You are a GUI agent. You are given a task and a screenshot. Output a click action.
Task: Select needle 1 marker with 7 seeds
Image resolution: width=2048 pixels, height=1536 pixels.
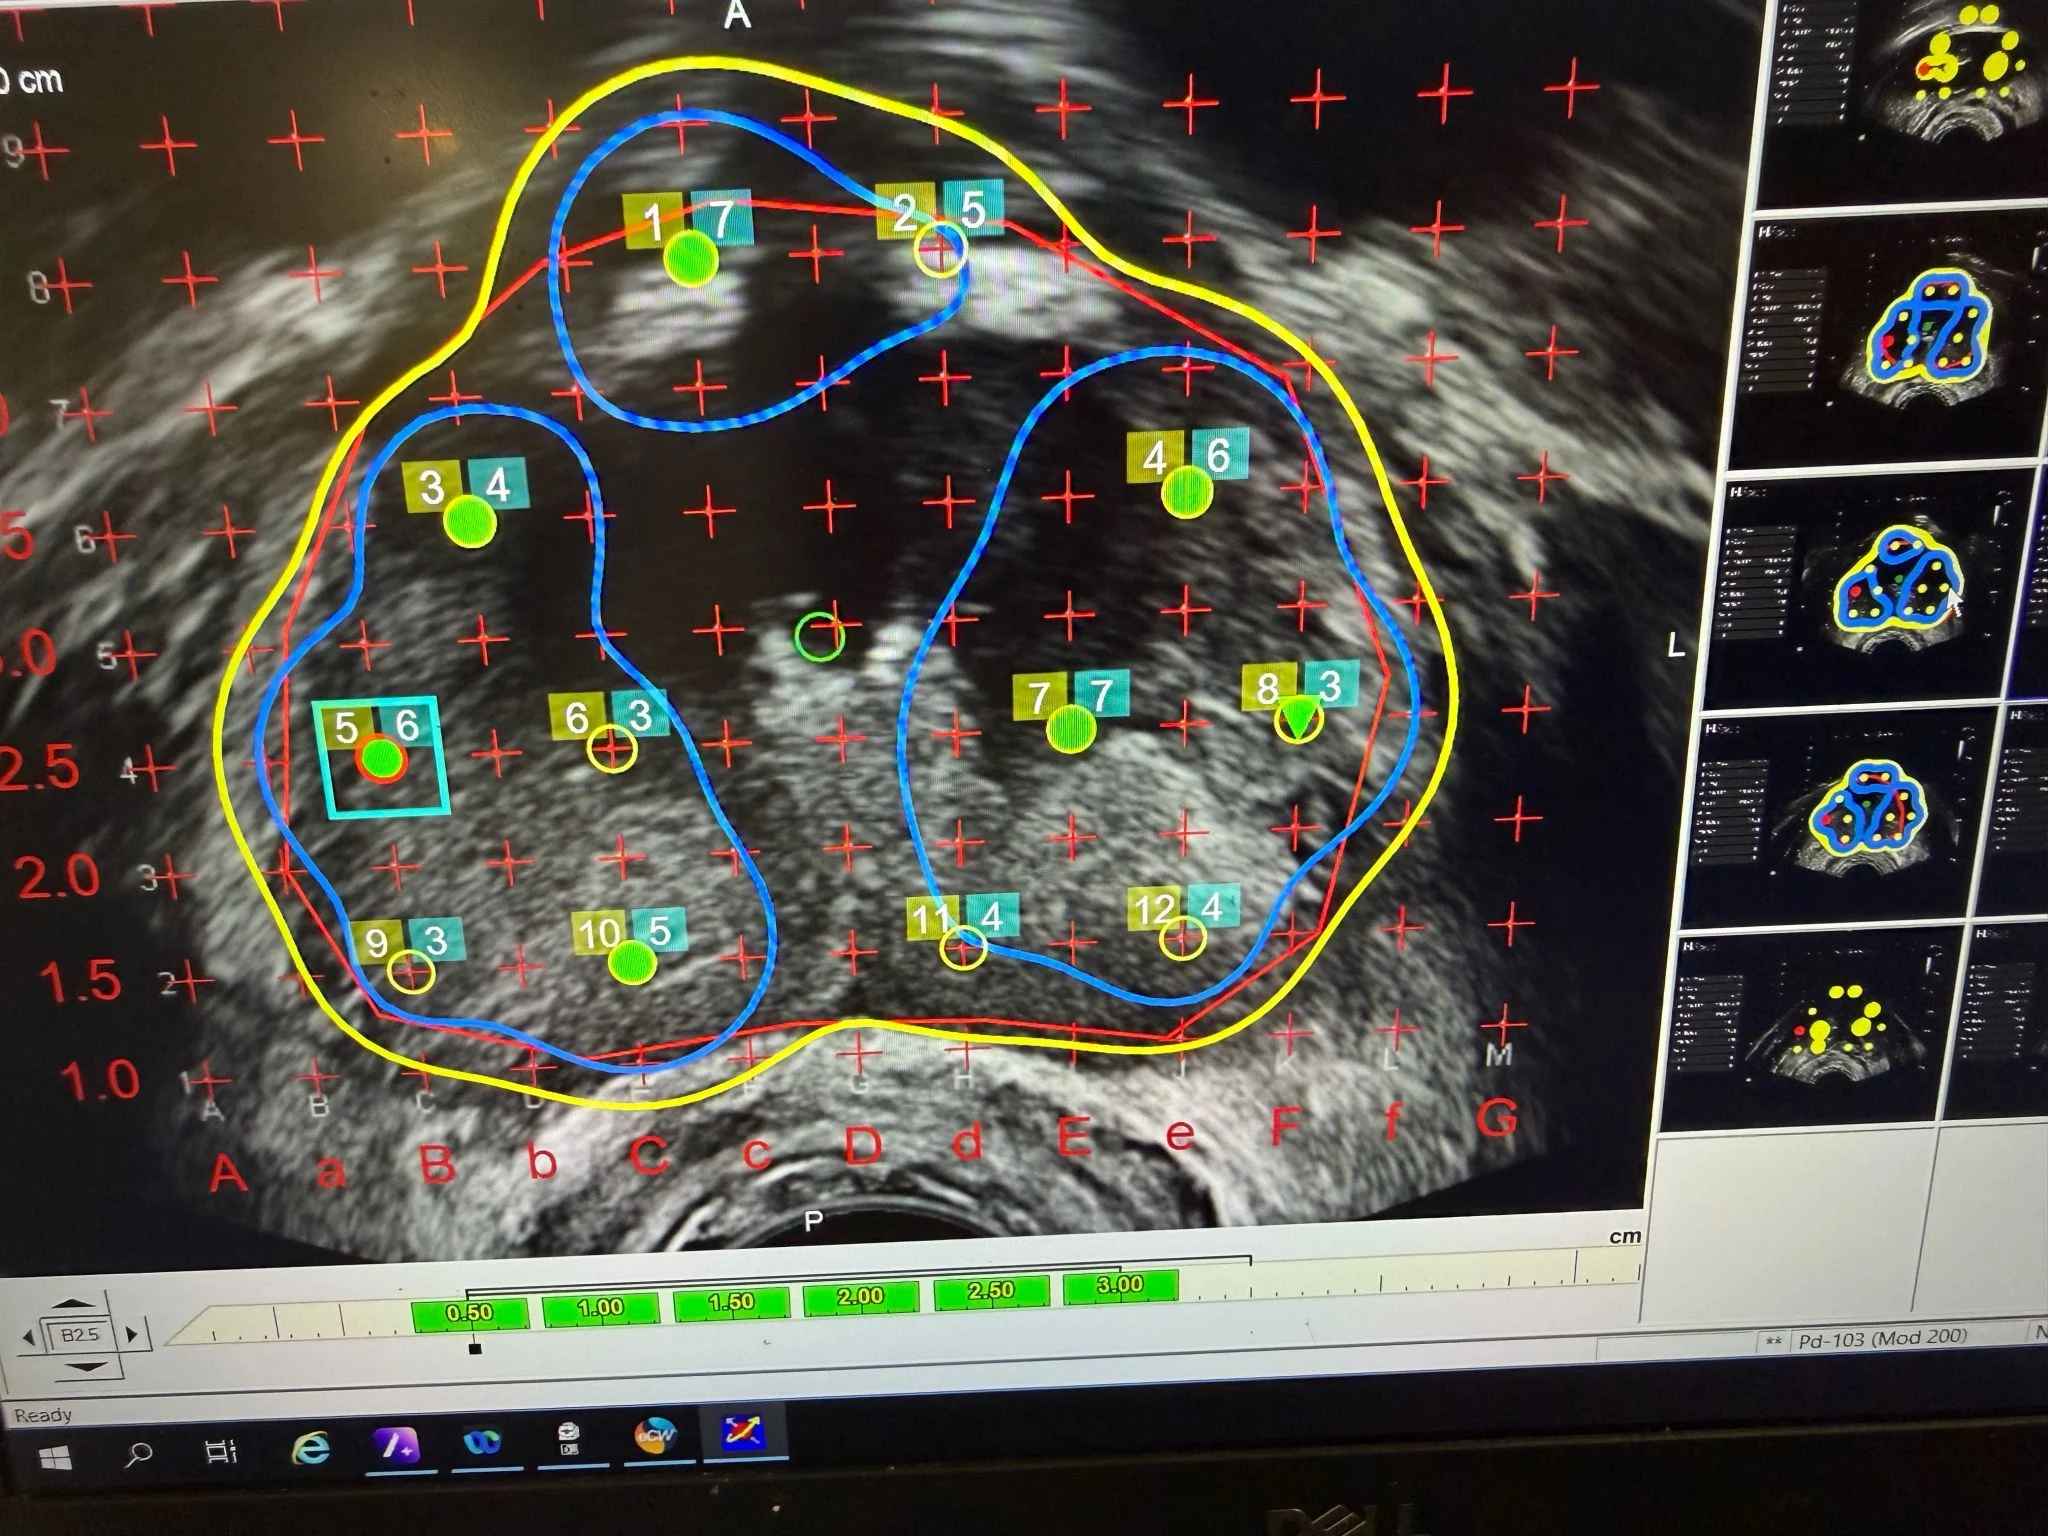point(690,259)
